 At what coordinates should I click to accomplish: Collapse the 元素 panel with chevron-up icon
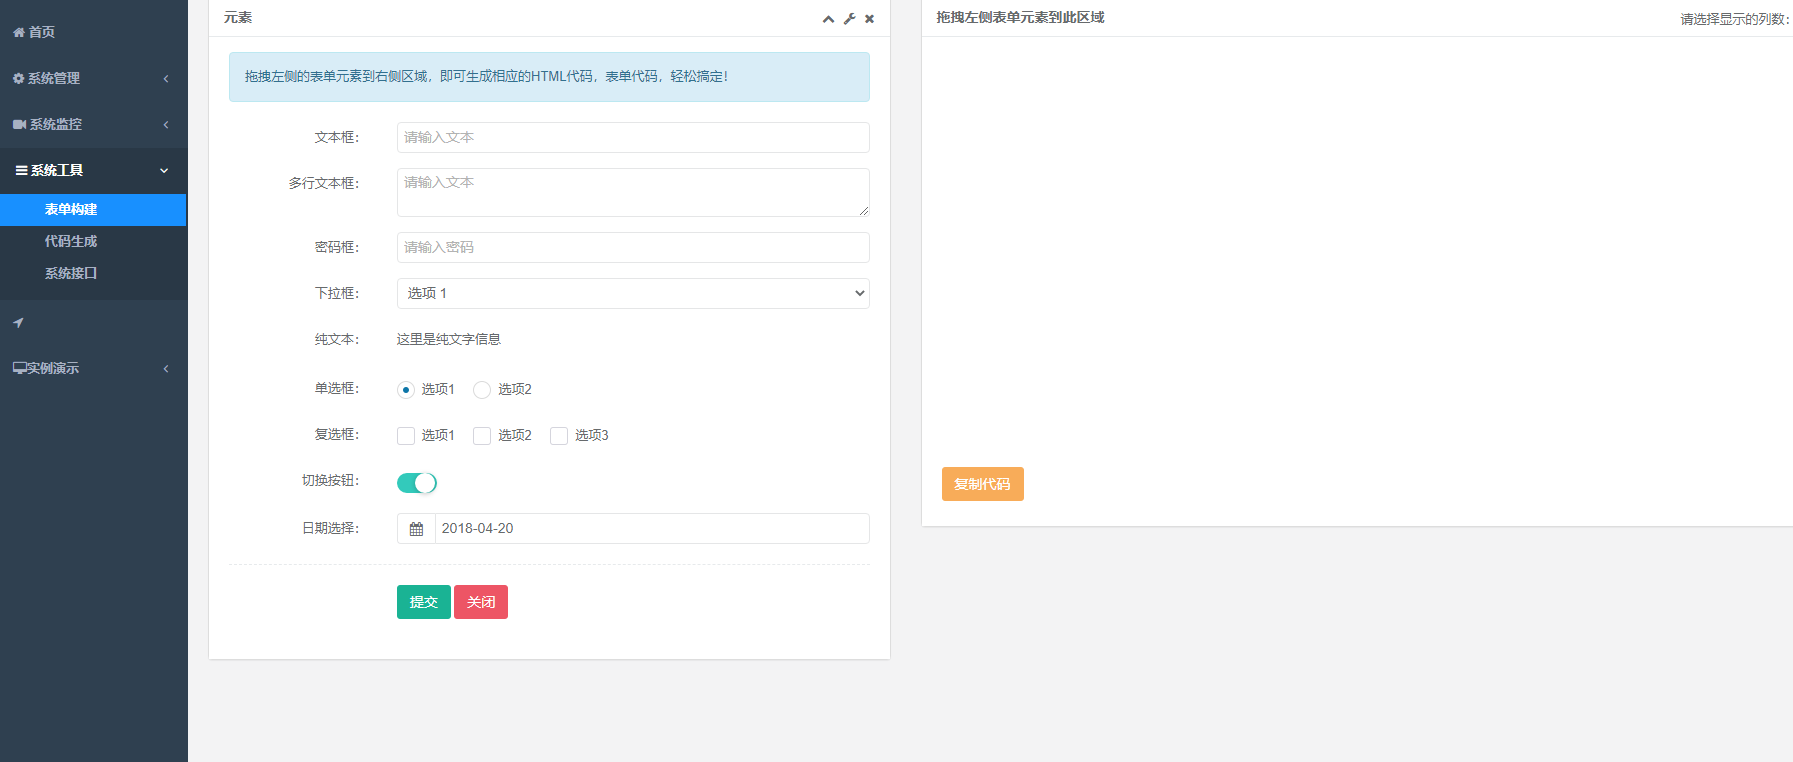pos(828,19)
